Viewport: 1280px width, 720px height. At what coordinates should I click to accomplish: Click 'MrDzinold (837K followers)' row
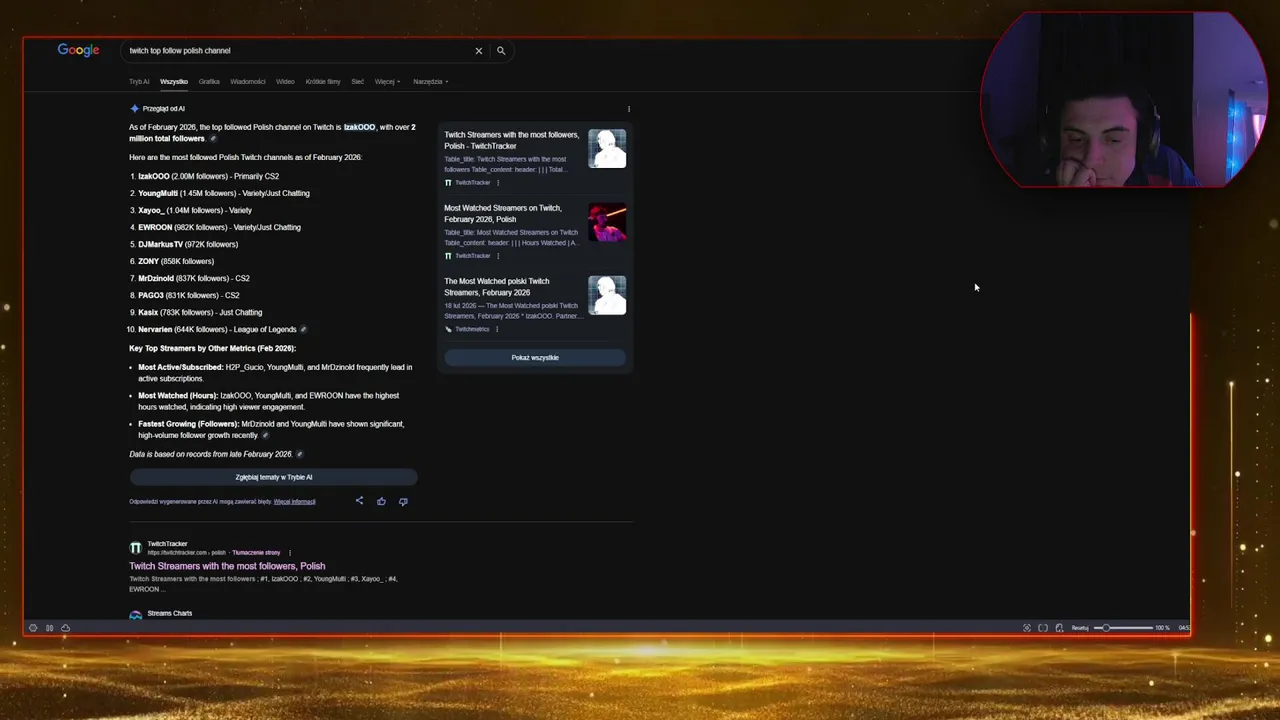(194, 278)
